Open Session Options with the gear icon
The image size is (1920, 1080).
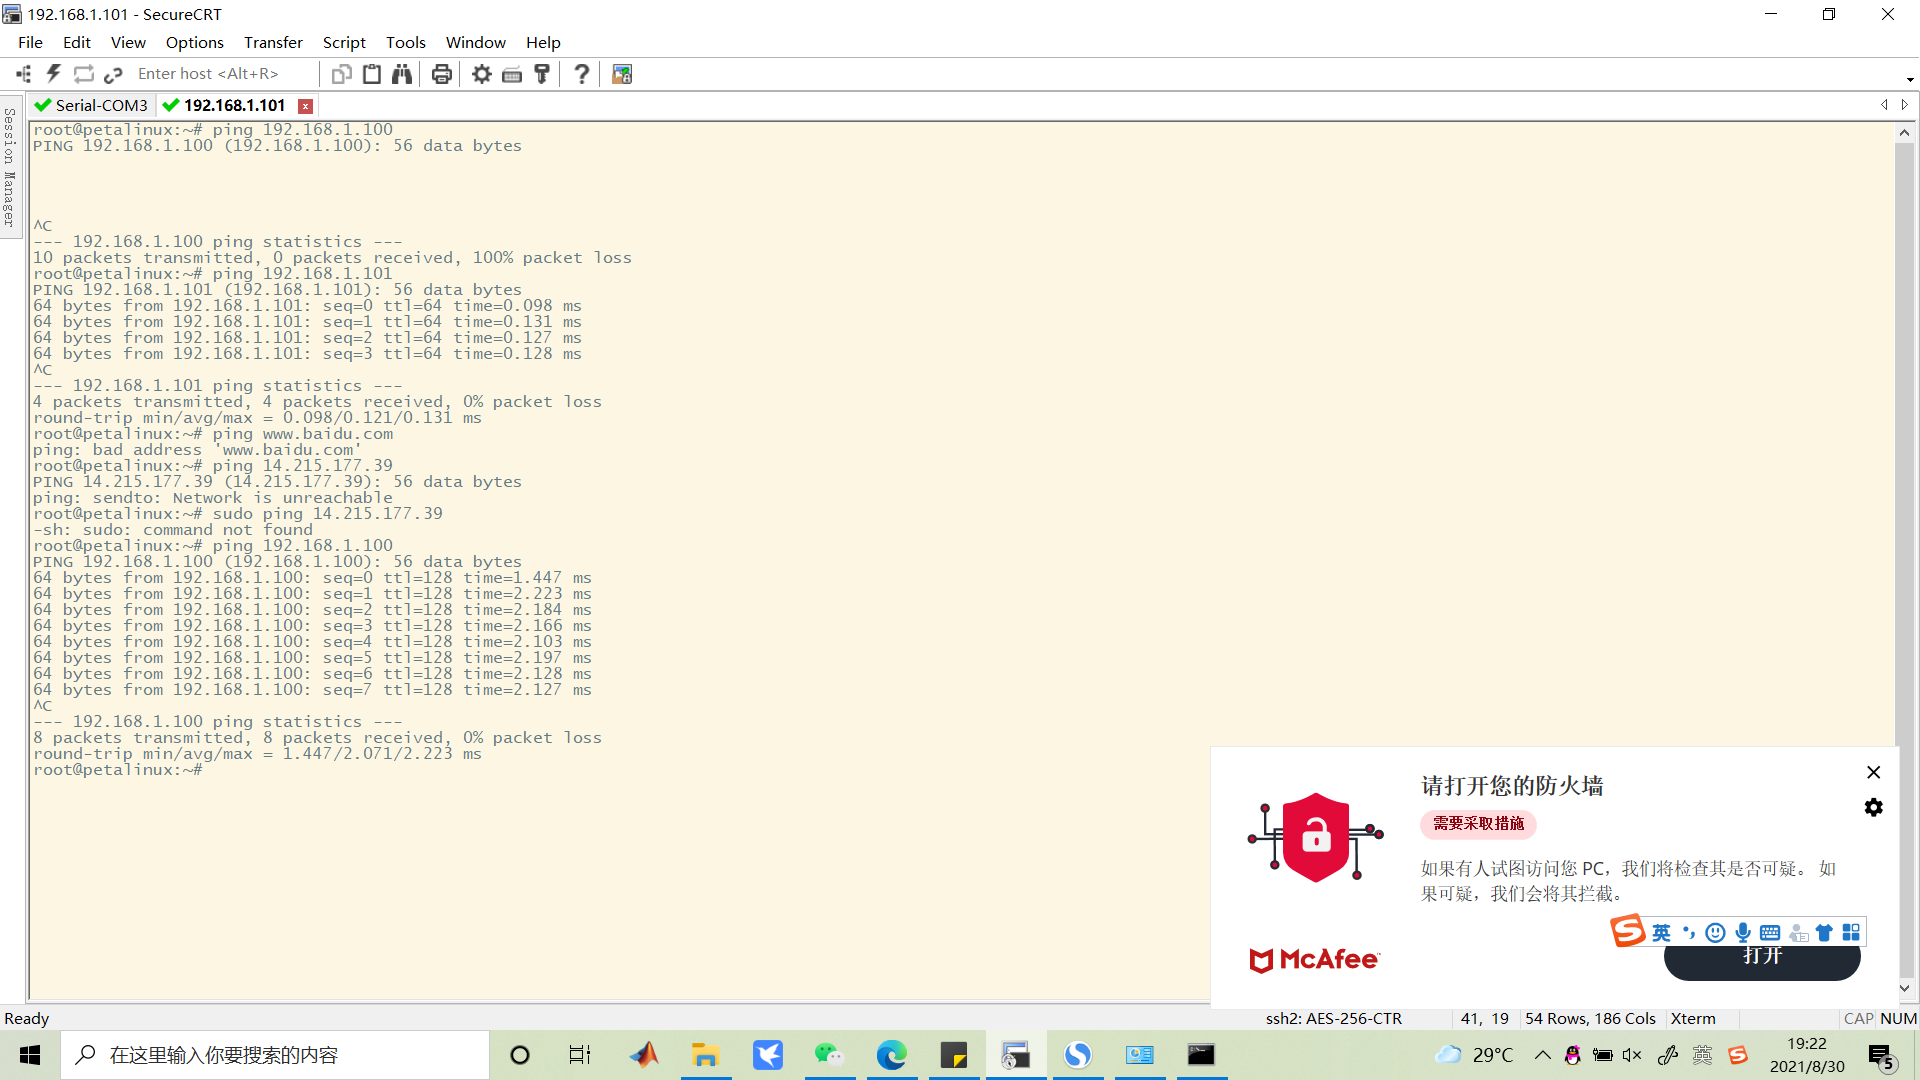481,73
